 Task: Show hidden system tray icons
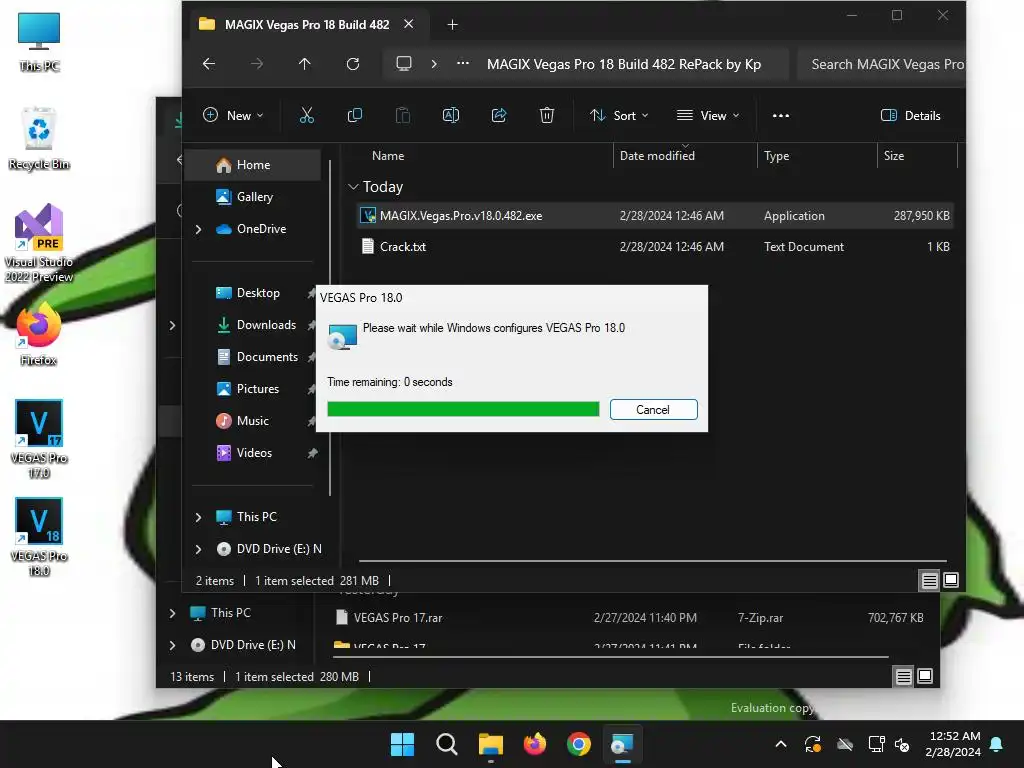coord(780,744)
